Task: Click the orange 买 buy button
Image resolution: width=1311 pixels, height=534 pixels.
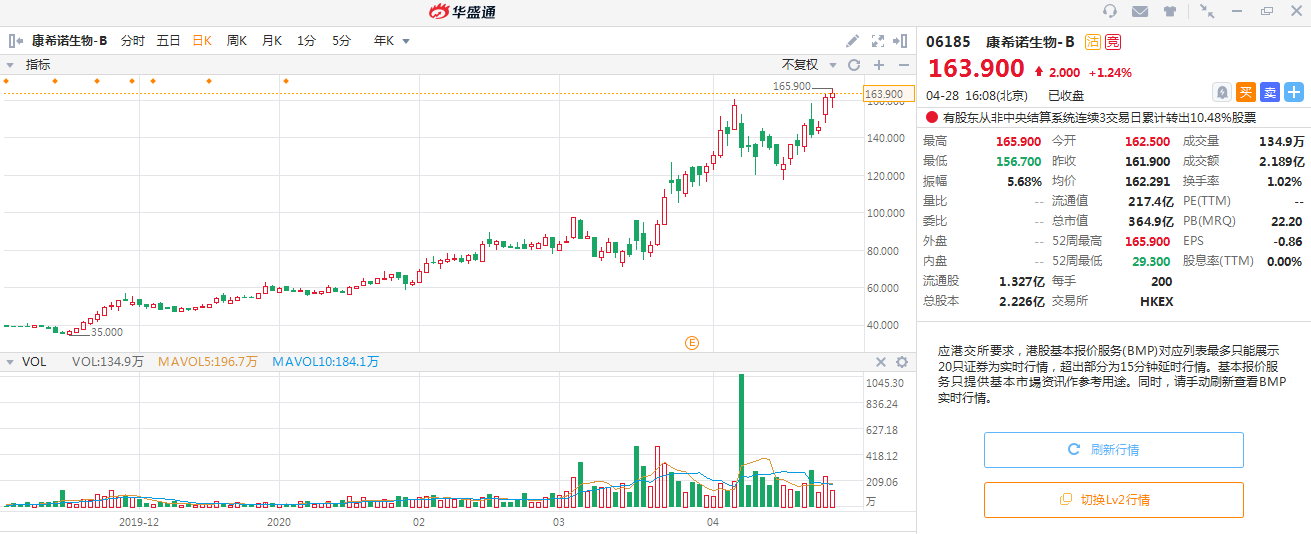Action: tap(1246, 92)
